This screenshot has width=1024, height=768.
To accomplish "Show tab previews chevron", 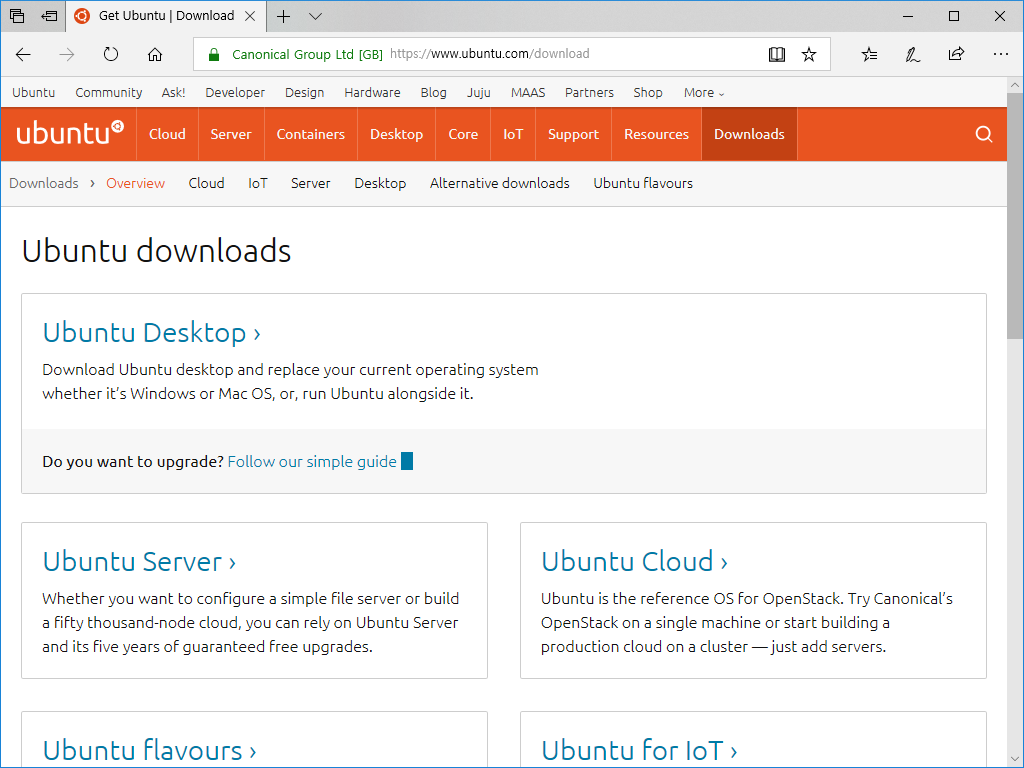I will [315, 16].
